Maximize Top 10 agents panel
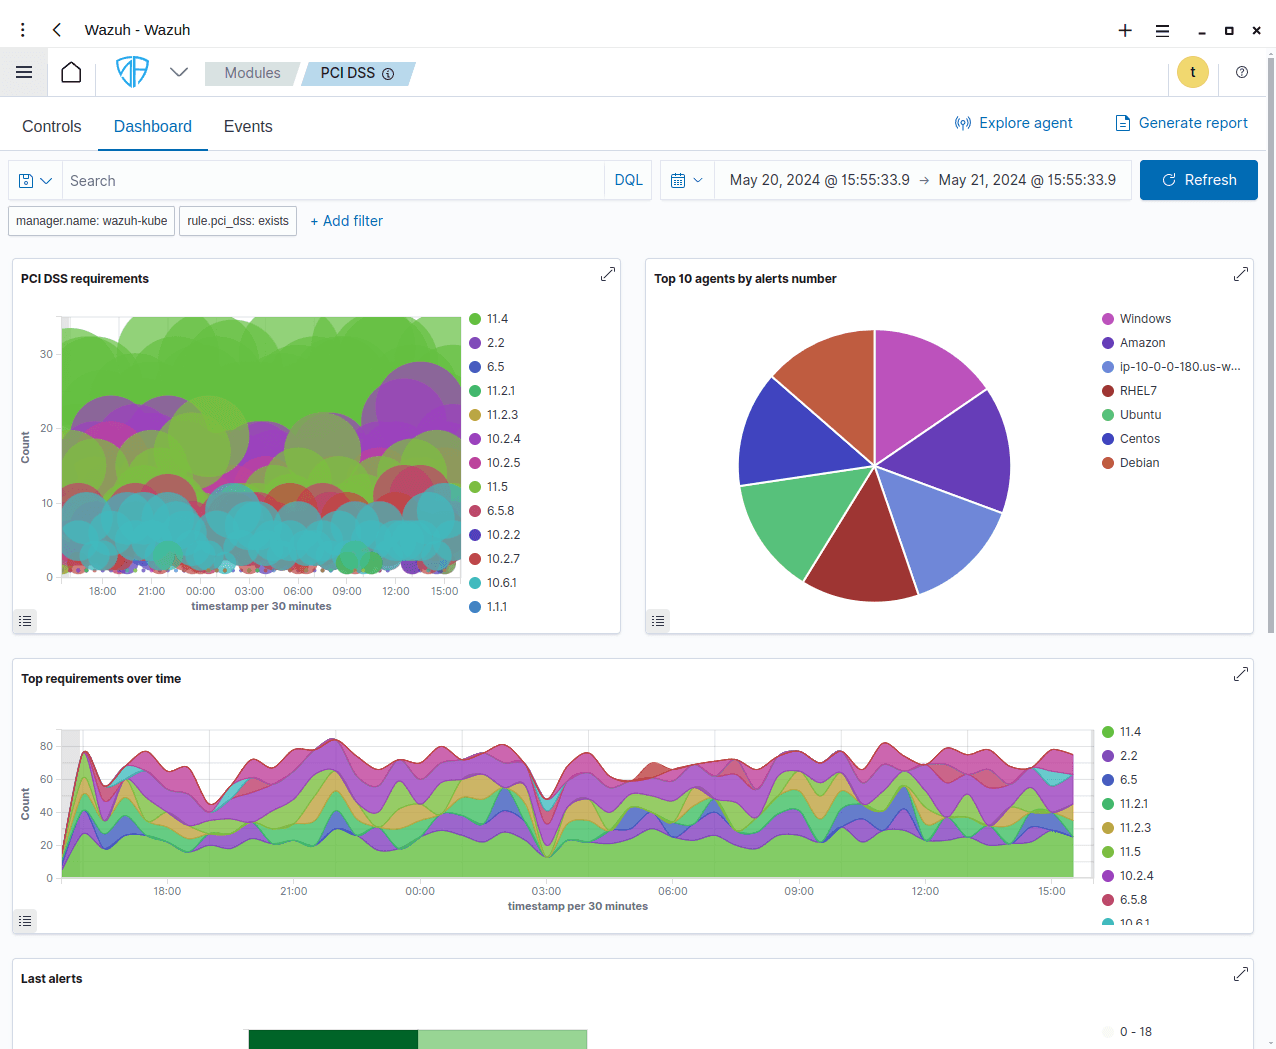Image resolution: width=1276 pixels, height=1049 pixels. [1240, 274]
